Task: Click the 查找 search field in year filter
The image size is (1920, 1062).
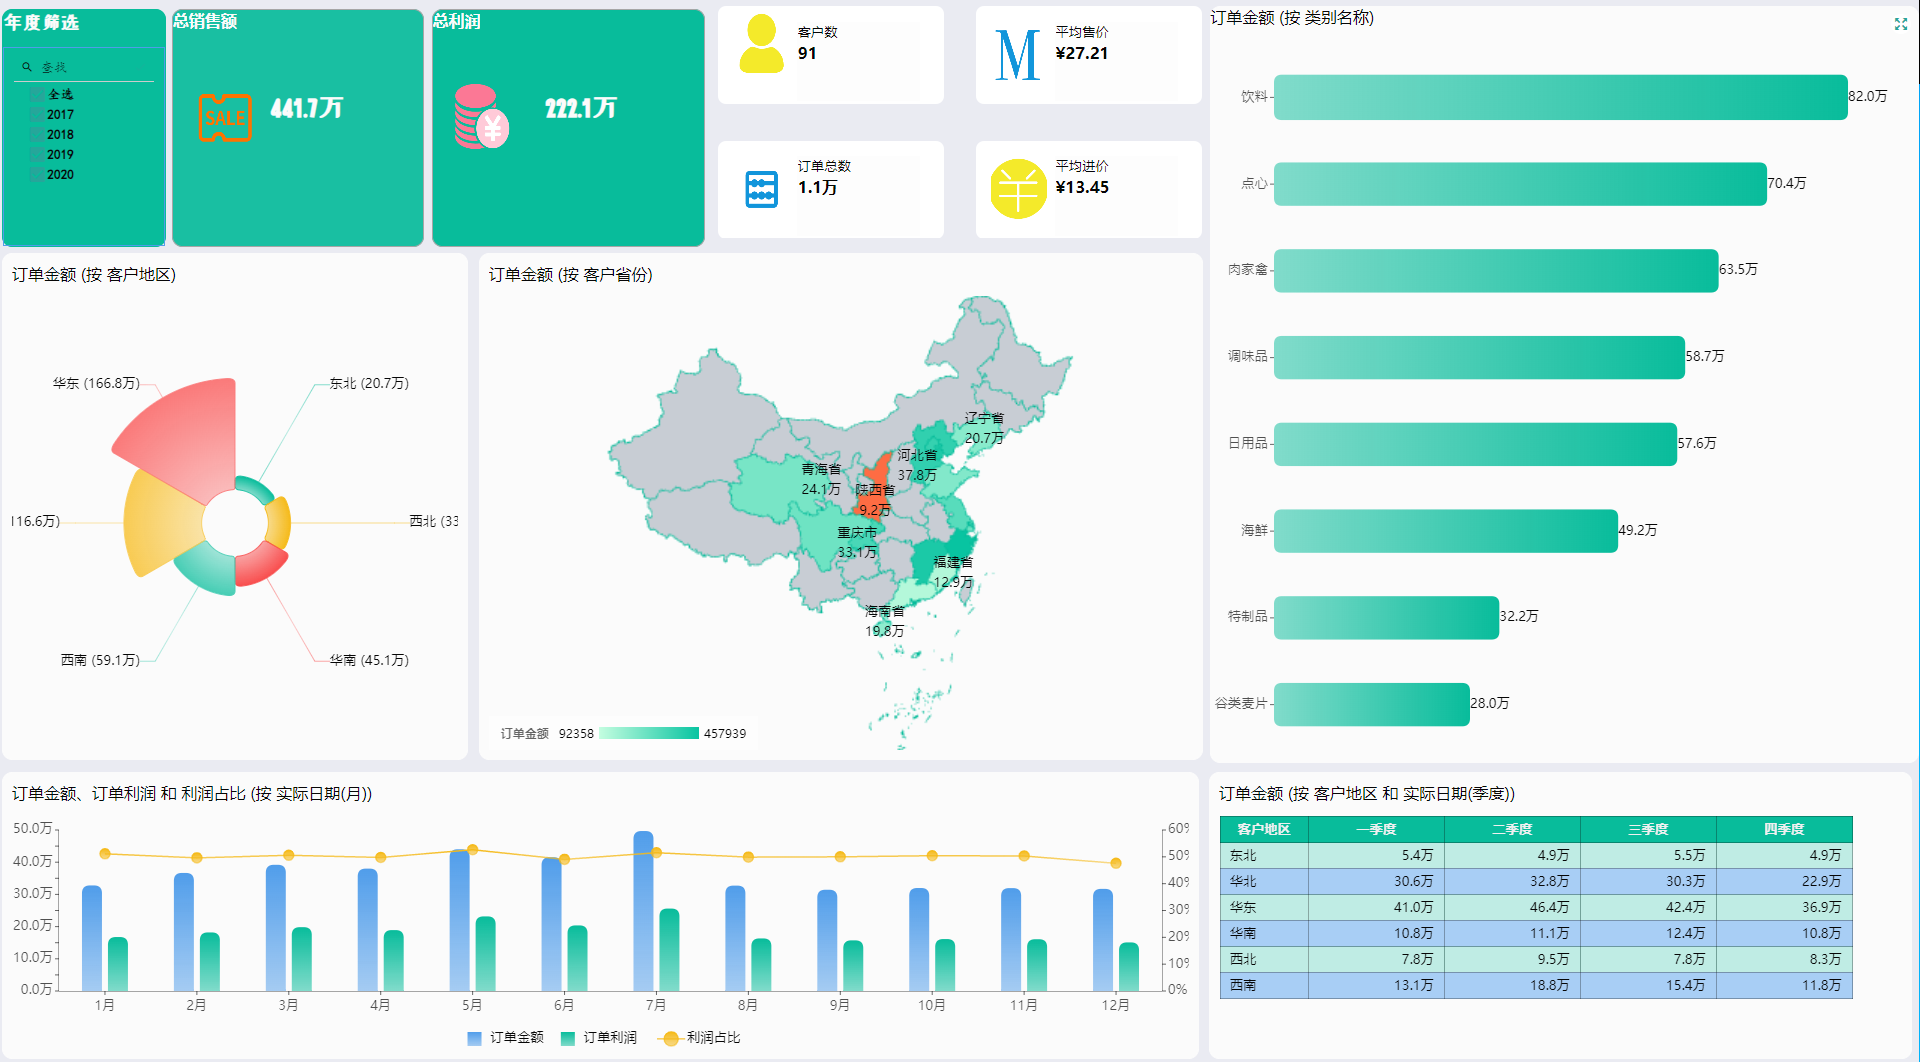Action: pos(85,67)
